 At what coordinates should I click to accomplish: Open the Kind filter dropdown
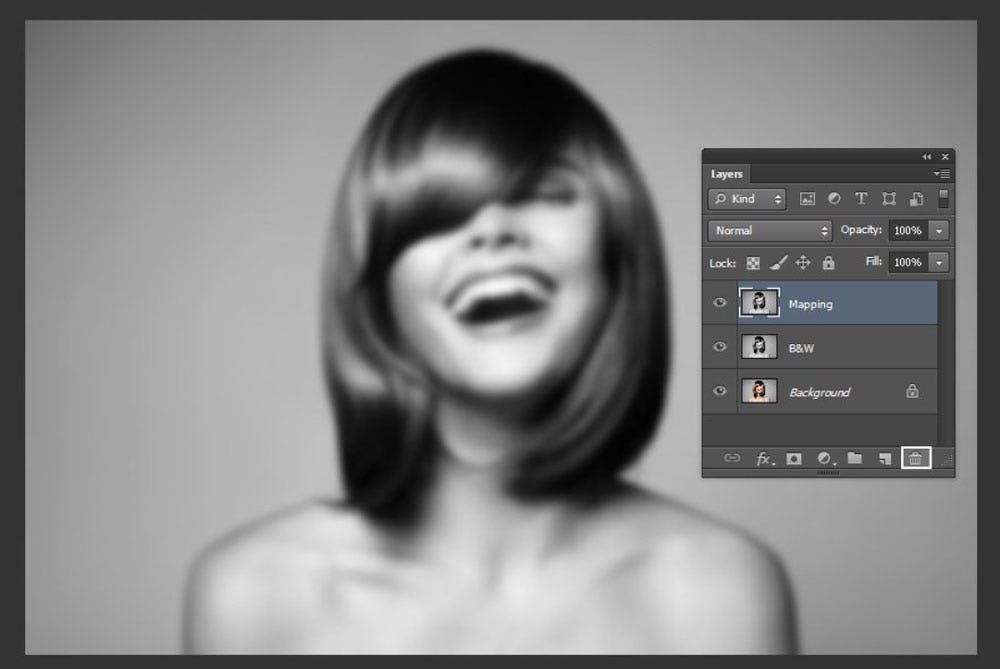pos(747,199)
